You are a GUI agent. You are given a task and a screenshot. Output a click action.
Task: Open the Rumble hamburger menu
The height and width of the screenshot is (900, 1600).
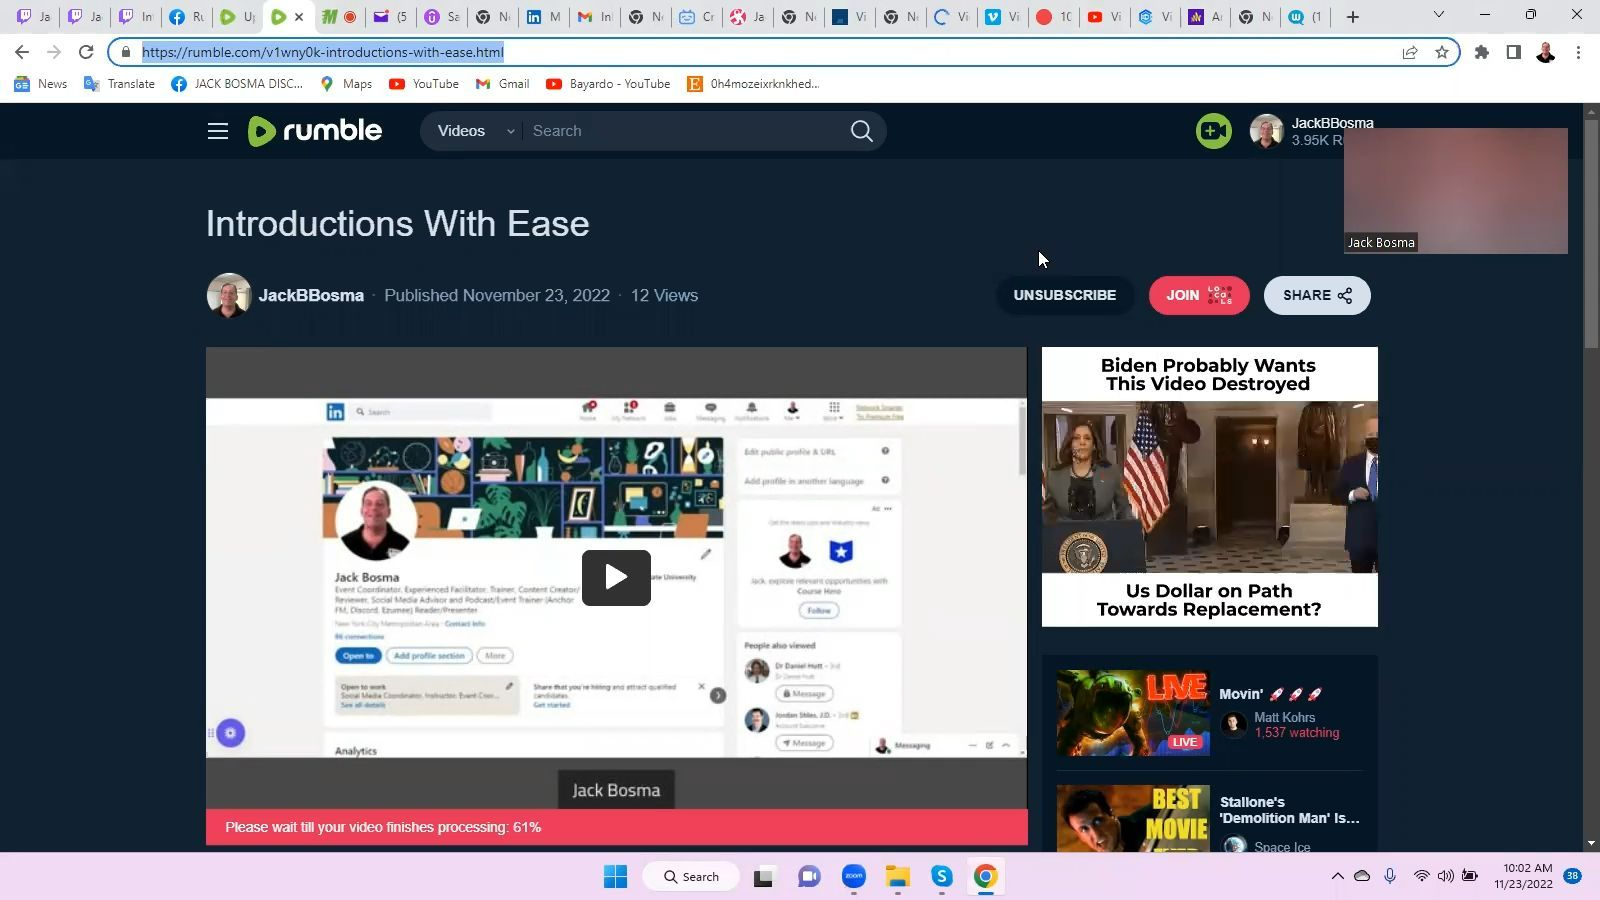tap(218, 131)
